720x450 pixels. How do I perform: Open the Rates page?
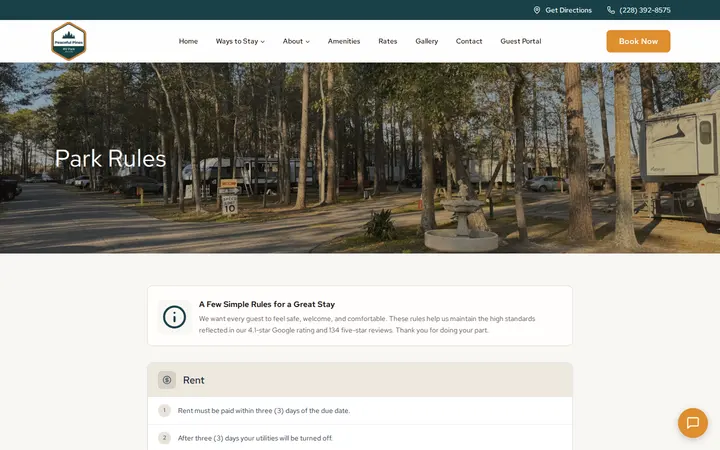click(388, 41)
